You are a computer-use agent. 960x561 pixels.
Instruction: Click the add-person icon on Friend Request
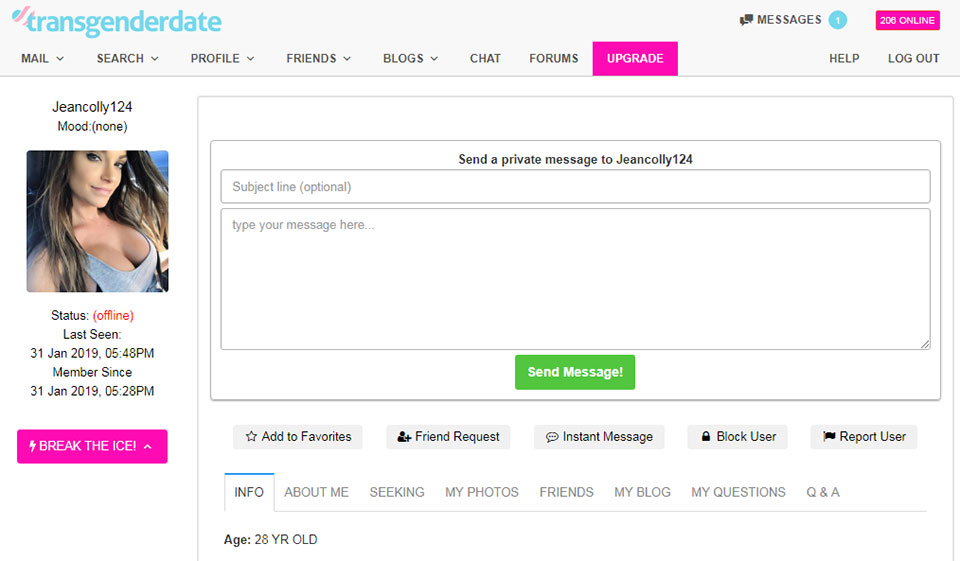[404, 437]
